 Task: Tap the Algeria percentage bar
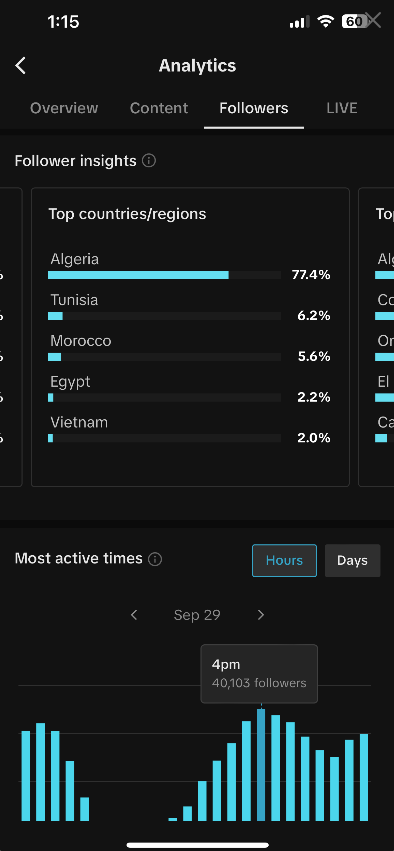coord(164,275)
